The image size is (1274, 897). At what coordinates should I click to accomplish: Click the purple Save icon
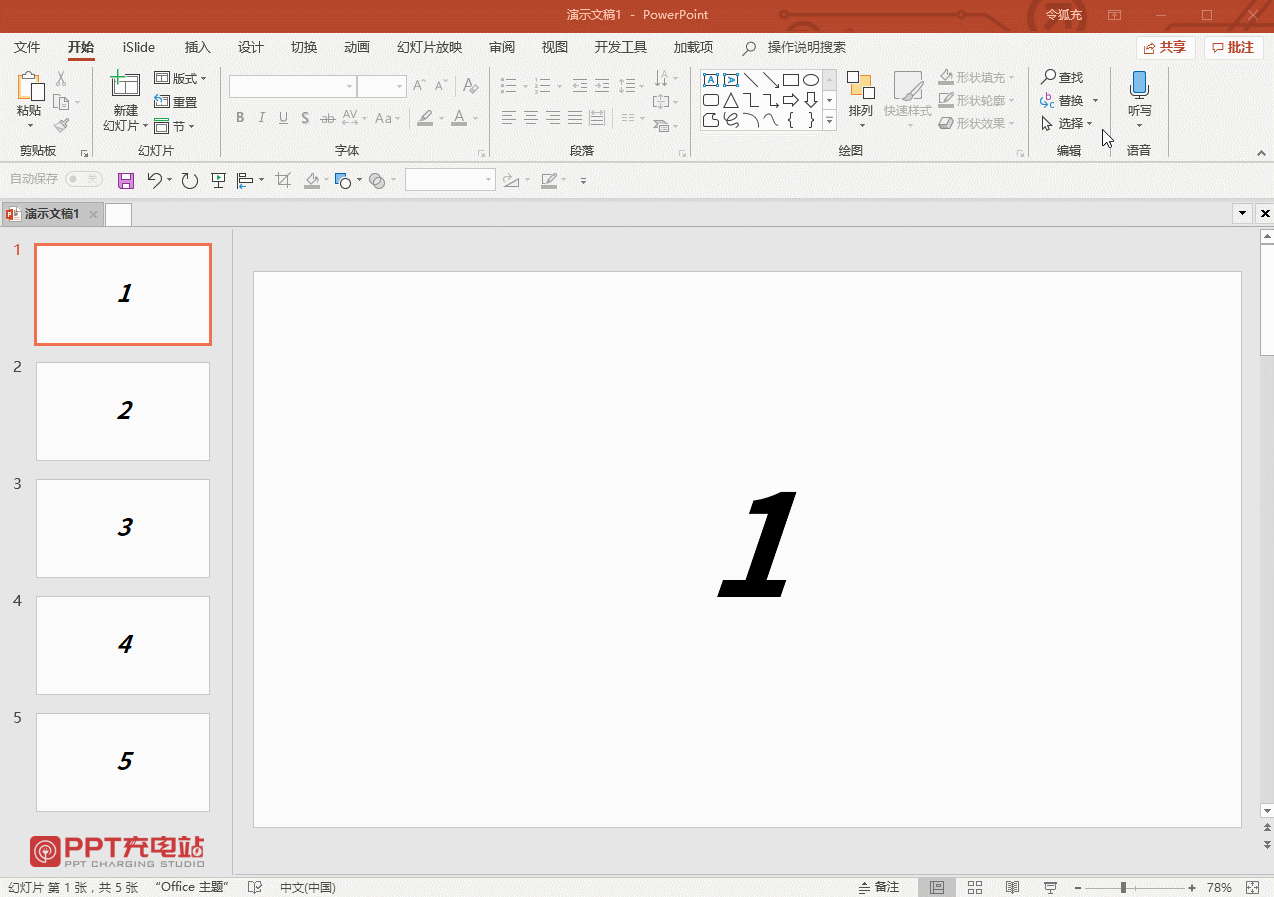tap(126, 180)
